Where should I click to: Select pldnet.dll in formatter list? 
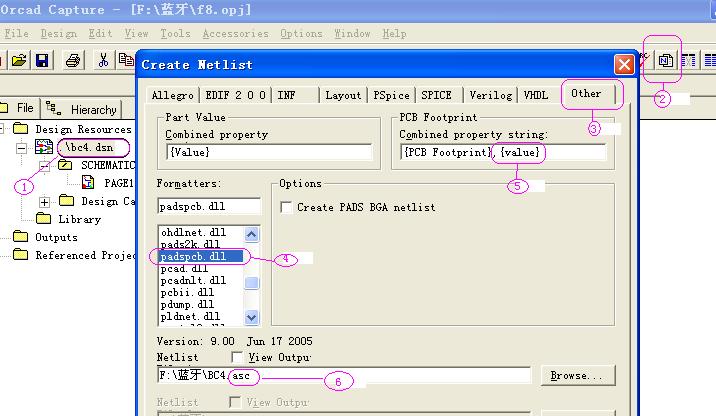pos(201,316)
